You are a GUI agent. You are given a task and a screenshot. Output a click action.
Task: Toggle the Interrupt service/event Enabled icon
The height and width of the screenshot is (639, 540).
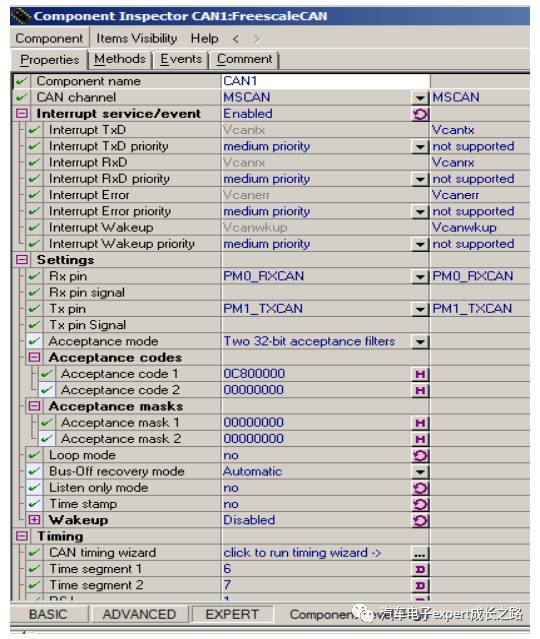coord(420,114)
